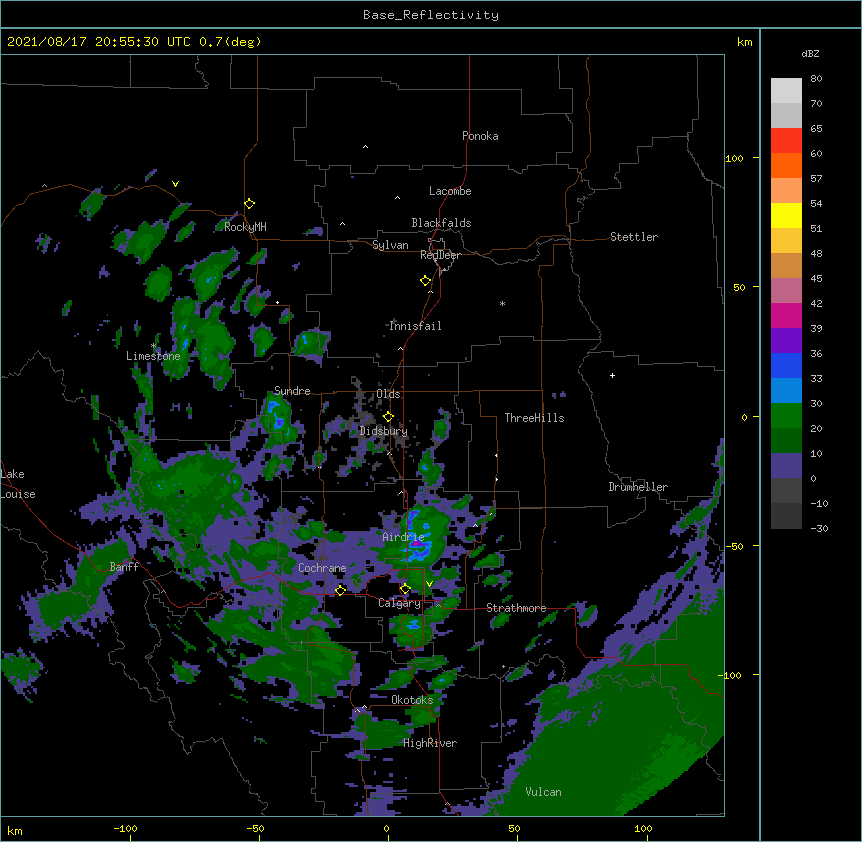Click the Sundre city label

[x=292, y=391]
